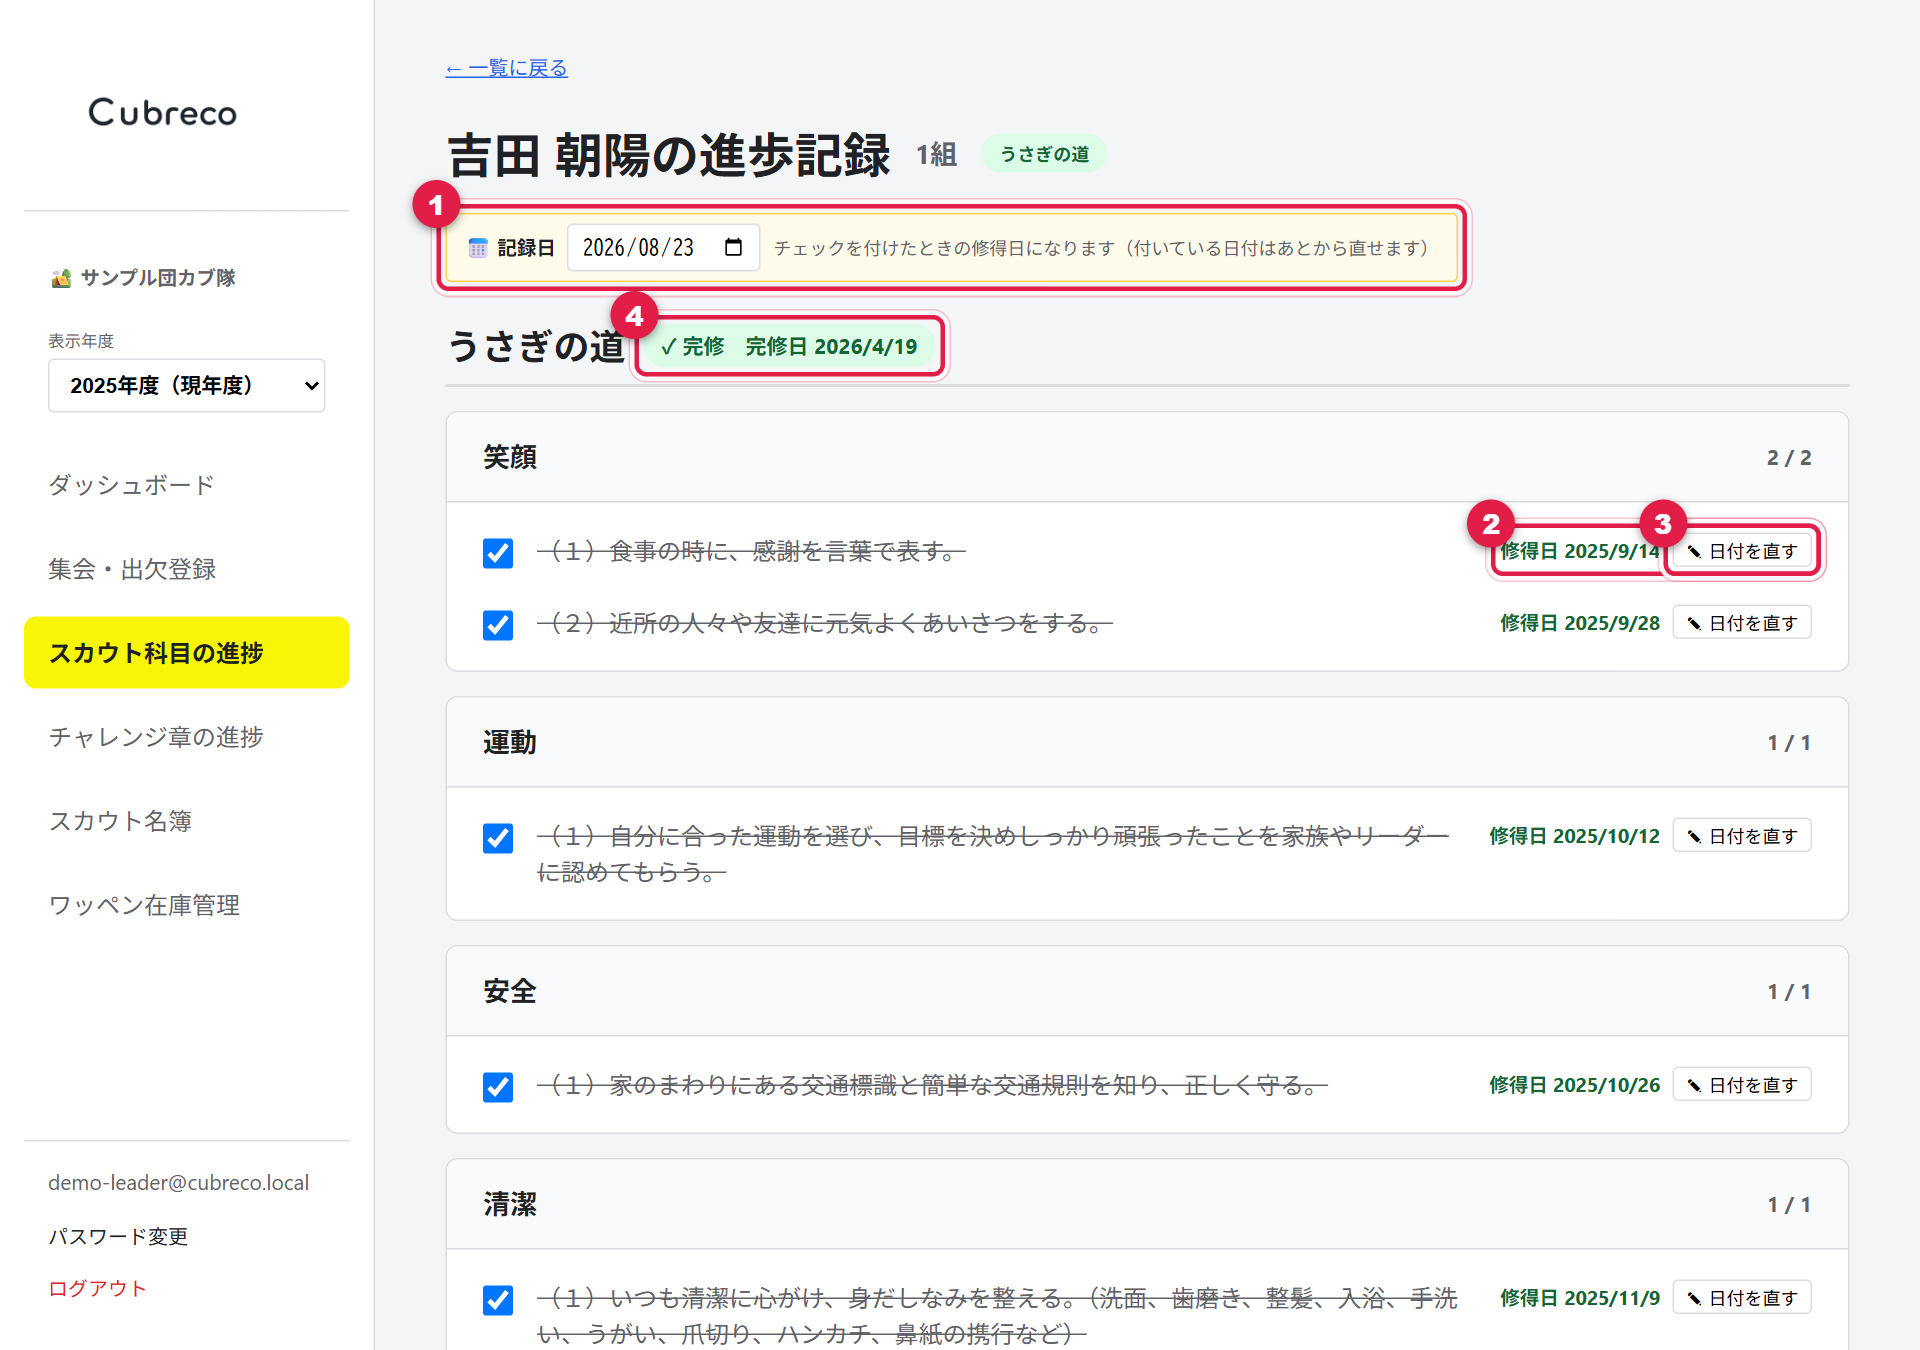Toggle the 安全 traffic signs item checkbox
Image resolution: width=1920 pixels, height=1350 pixels.
tap(498, 1087)
